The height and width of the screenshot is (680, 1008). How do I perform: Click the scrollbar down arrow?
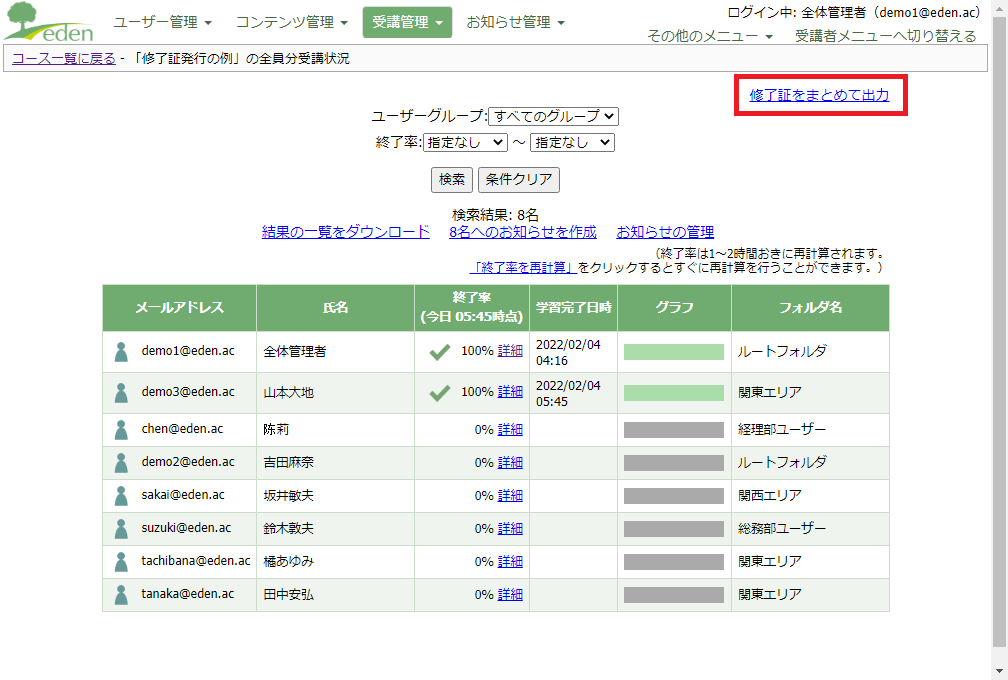(x=999, y=671)
